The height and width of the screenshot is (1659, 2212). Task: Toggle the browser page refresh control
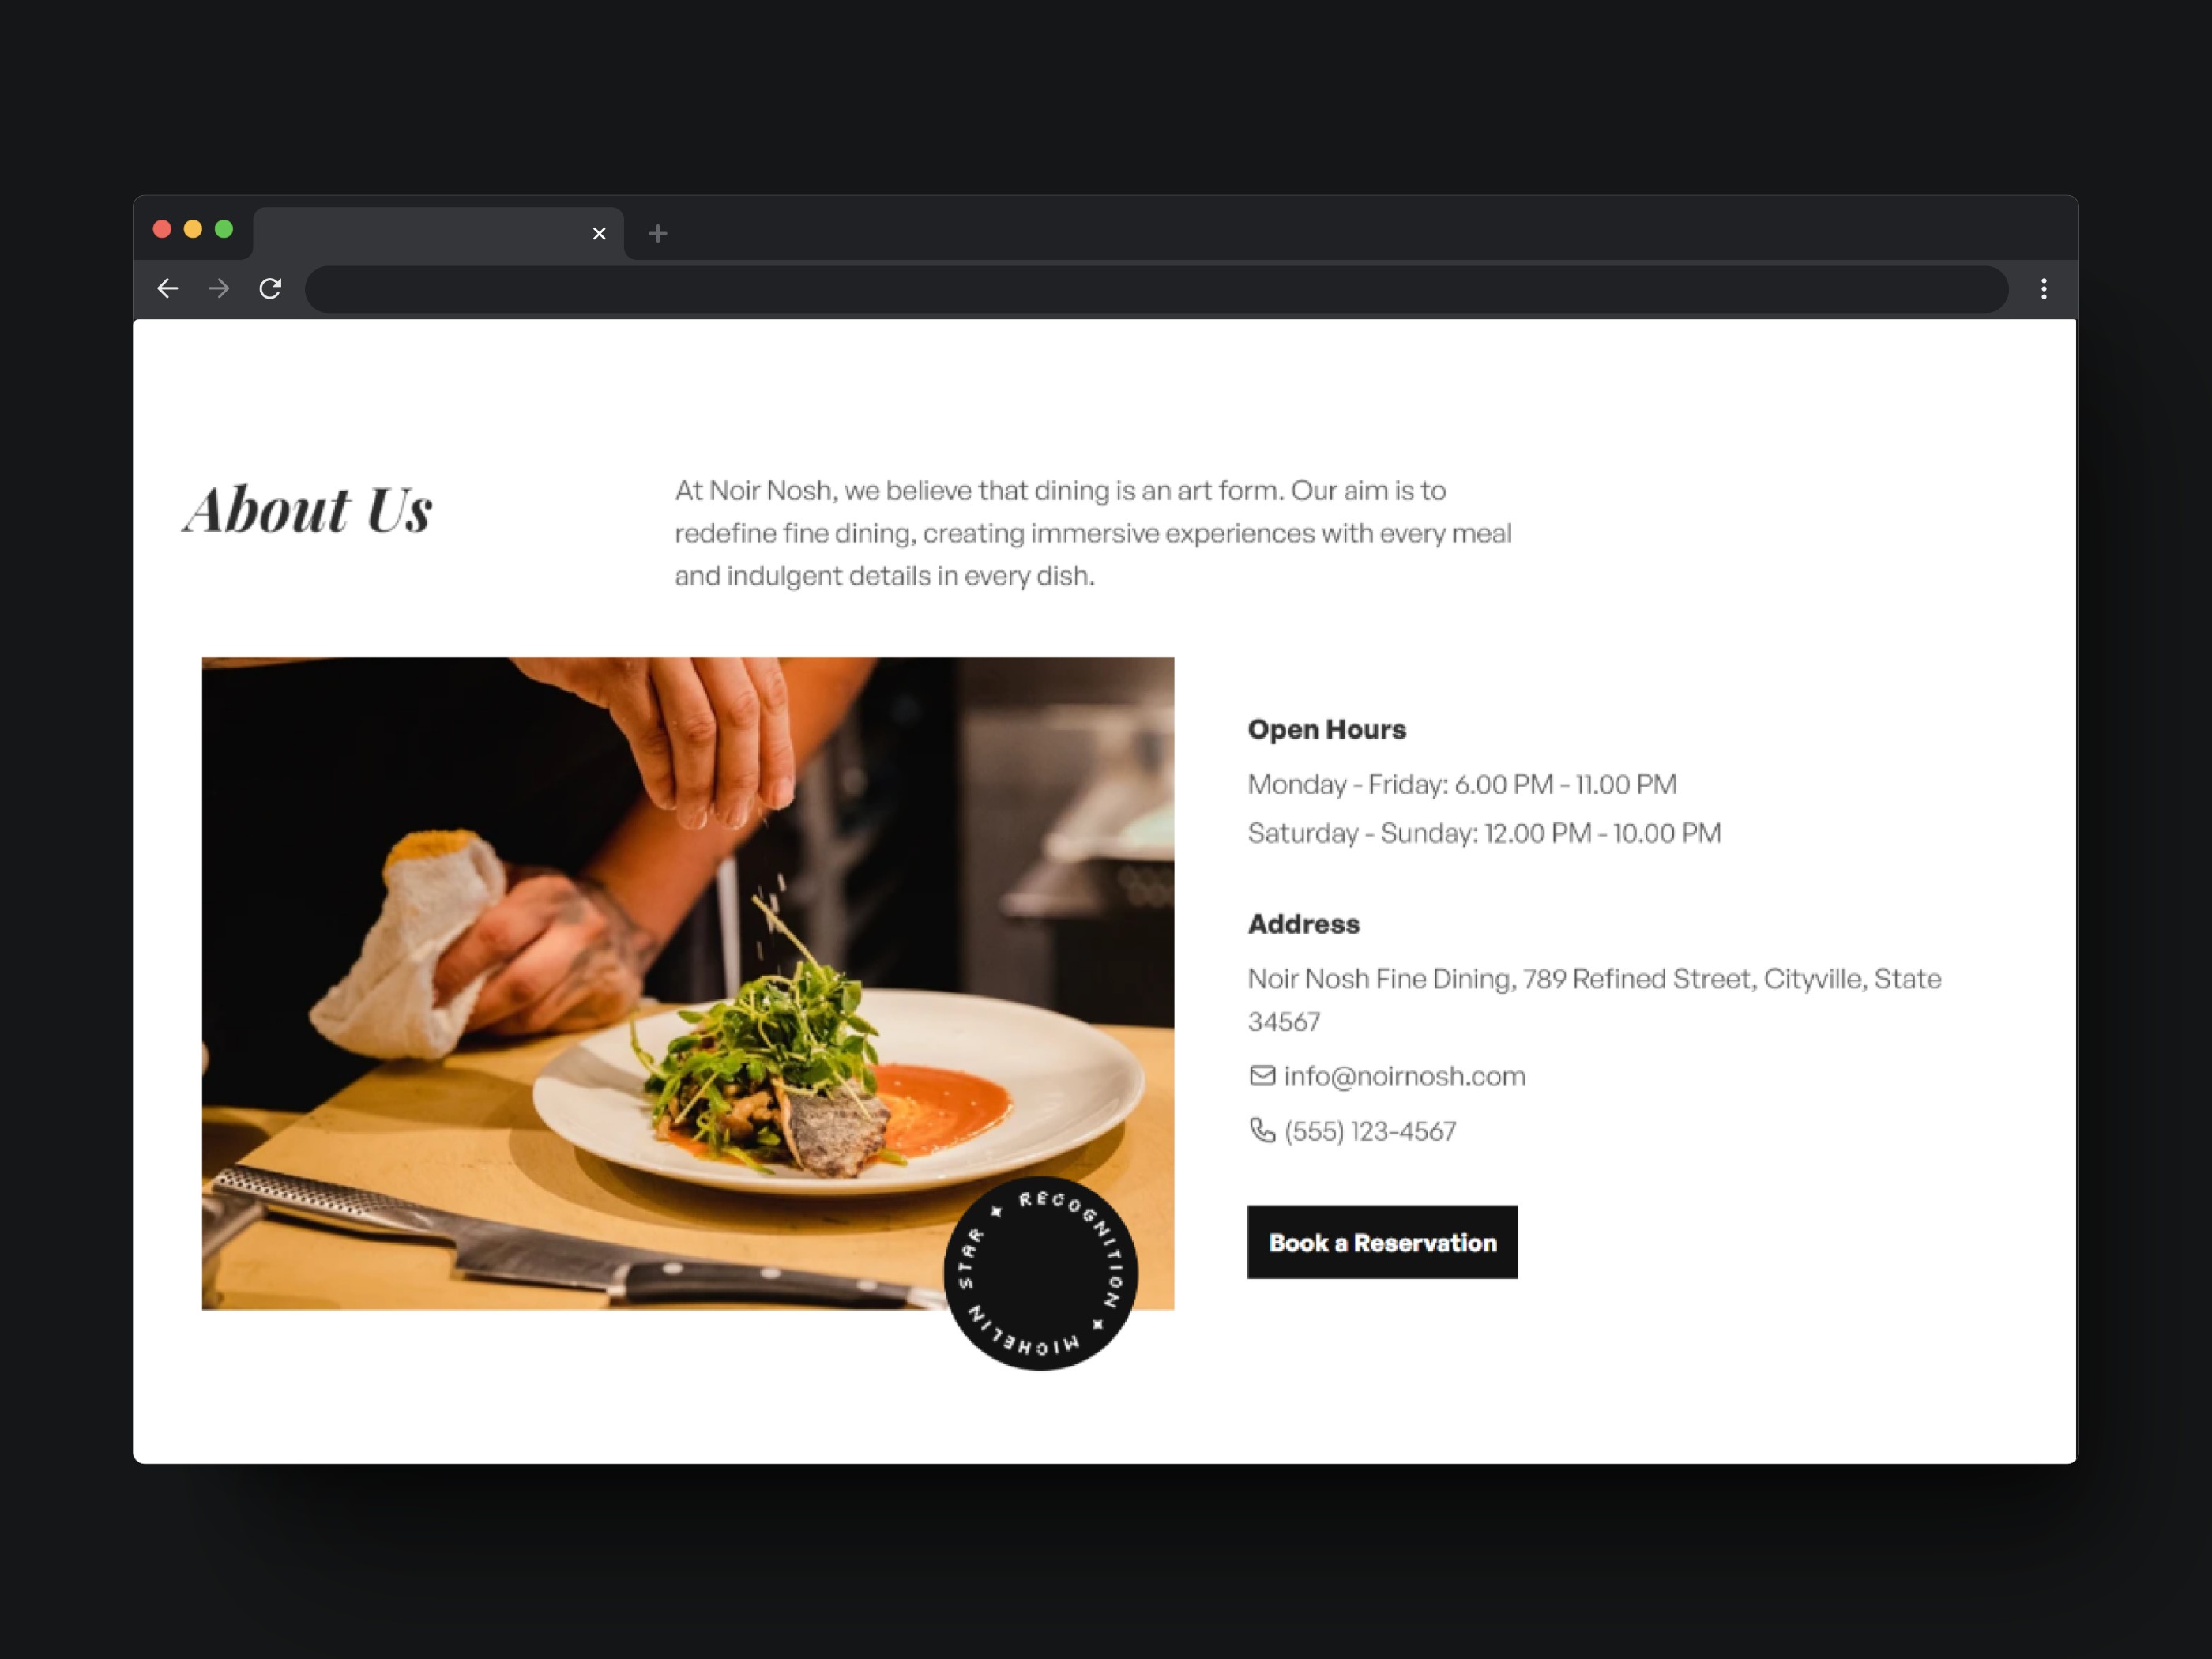[272, 289]
